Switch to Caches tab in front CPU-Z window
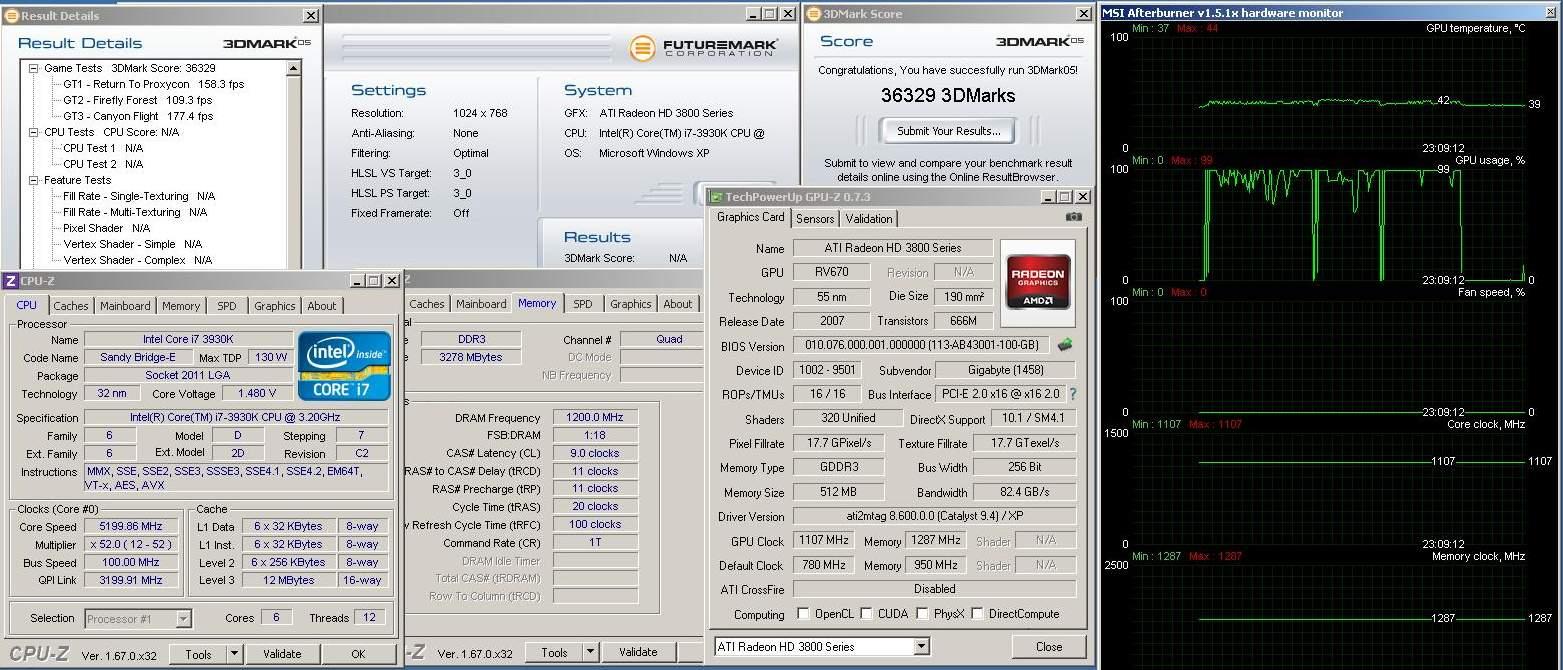The width and height of the screenshot is (1563, 670). pos(70,306)
